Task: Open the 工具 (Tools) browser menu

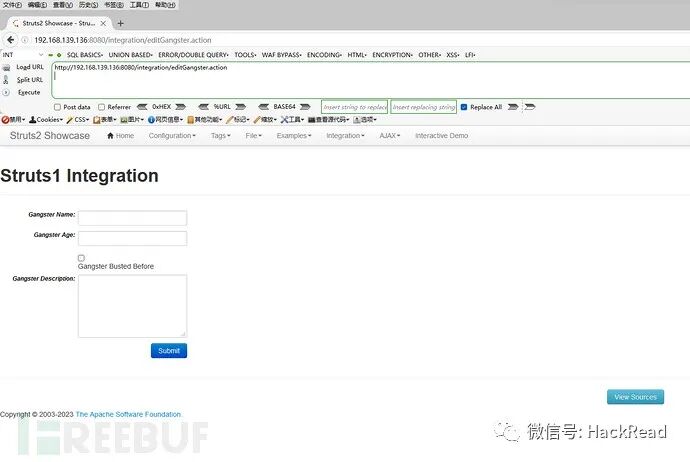Action: 139,5
